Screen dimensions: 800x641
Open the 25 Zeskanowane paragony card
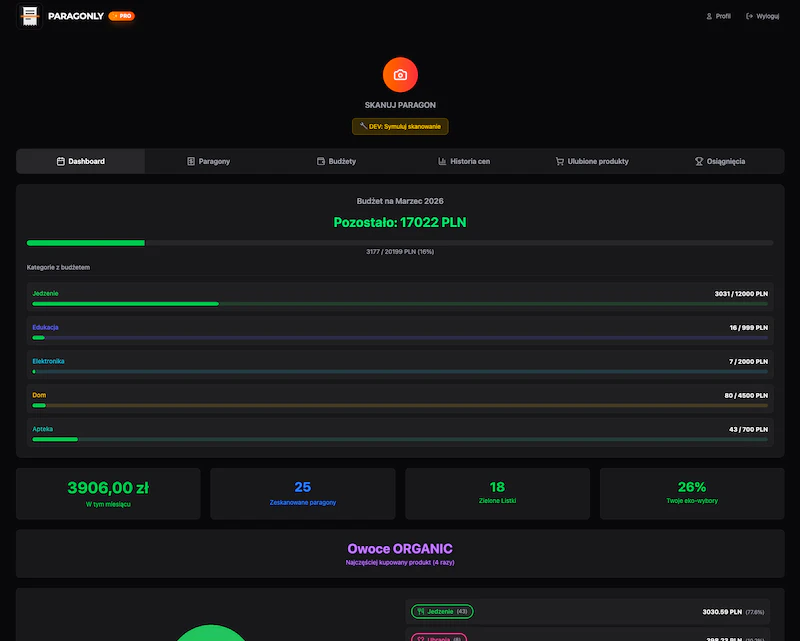pyautogui.click(x=303, y=494)
